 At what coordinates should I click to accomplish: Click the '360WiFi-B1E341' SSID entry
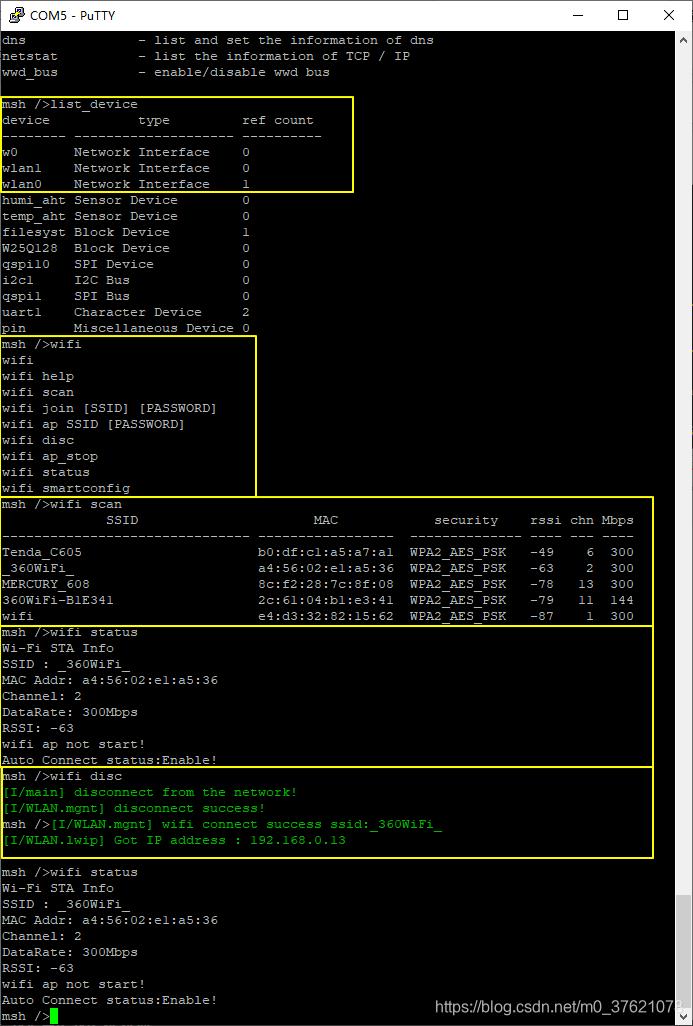58,600
